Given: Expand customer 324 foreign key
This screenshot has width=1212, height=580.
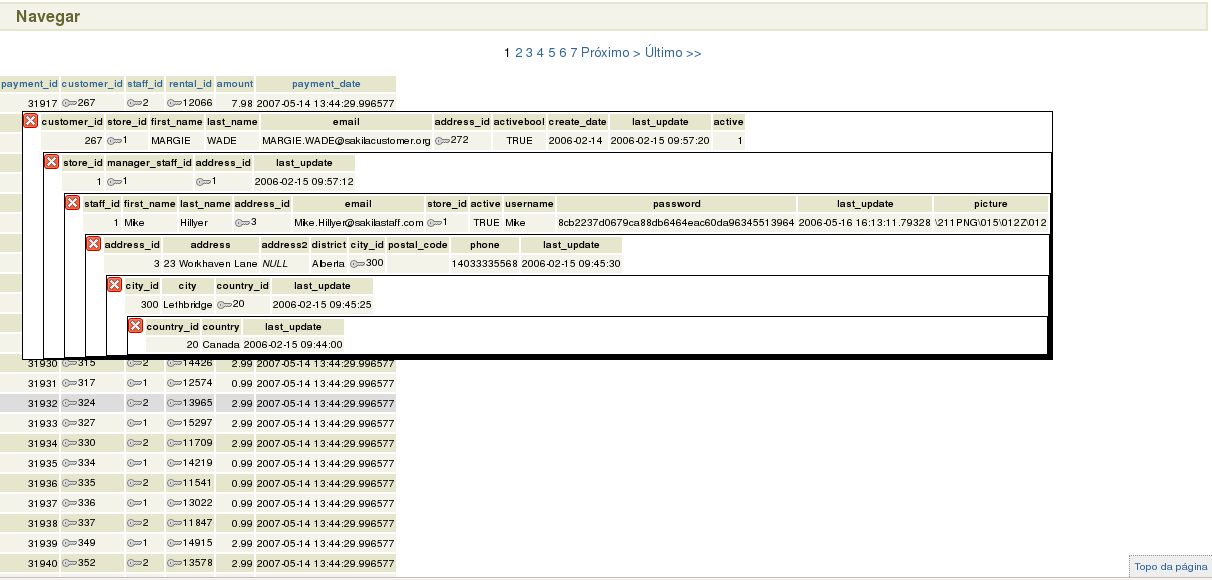Looking at the screenshot, I should (70, 403).
